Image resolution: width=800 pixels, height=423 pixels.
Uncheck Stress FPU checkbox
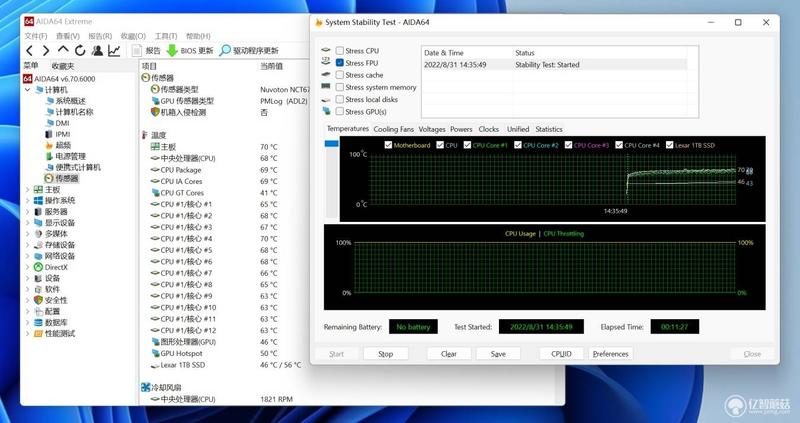(x=340, y=63)
